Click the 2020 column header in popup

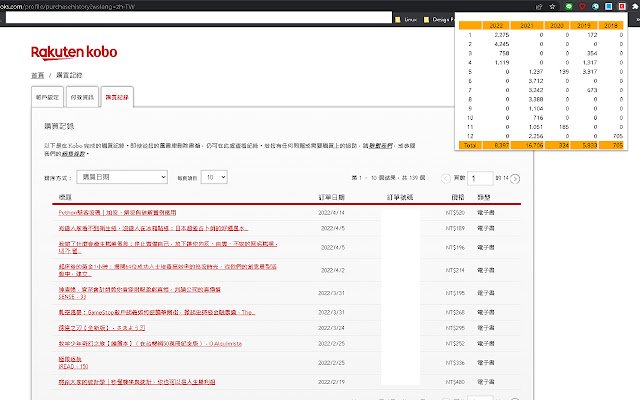pos(557,25)
